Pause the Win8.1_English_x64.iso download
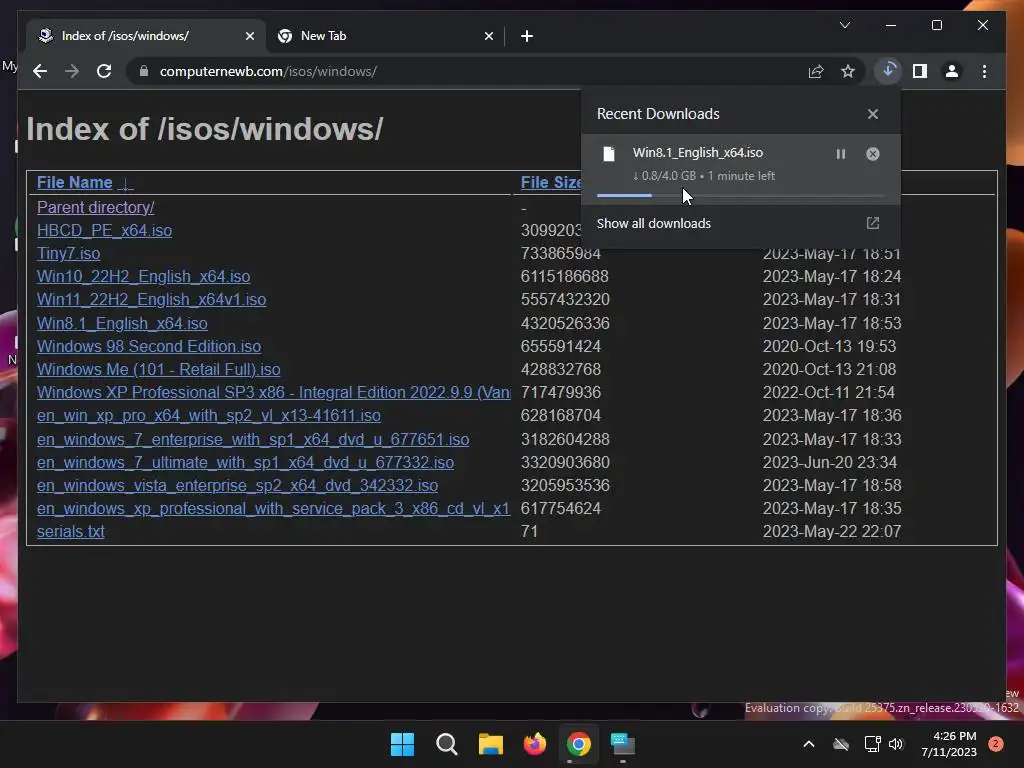Image resolution: width=1024 pixels, height=768 pixels. coord(840,154)
